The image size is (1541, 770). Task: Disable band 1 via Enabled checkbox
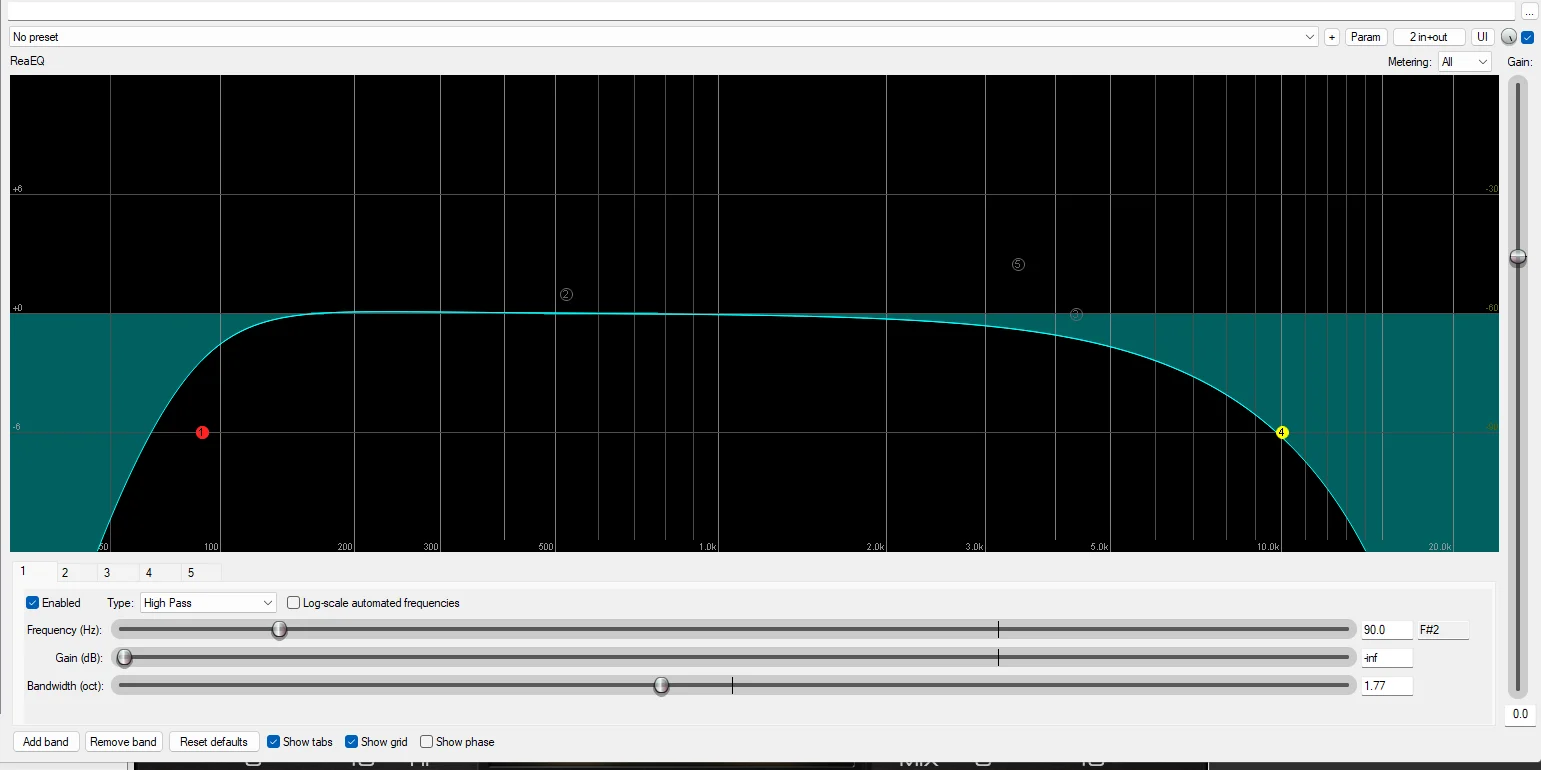[33, 603]
